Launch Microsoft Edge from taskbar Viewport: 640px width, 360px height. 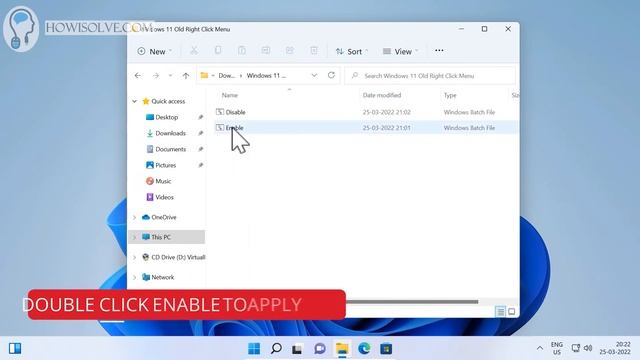pos(364,349)
